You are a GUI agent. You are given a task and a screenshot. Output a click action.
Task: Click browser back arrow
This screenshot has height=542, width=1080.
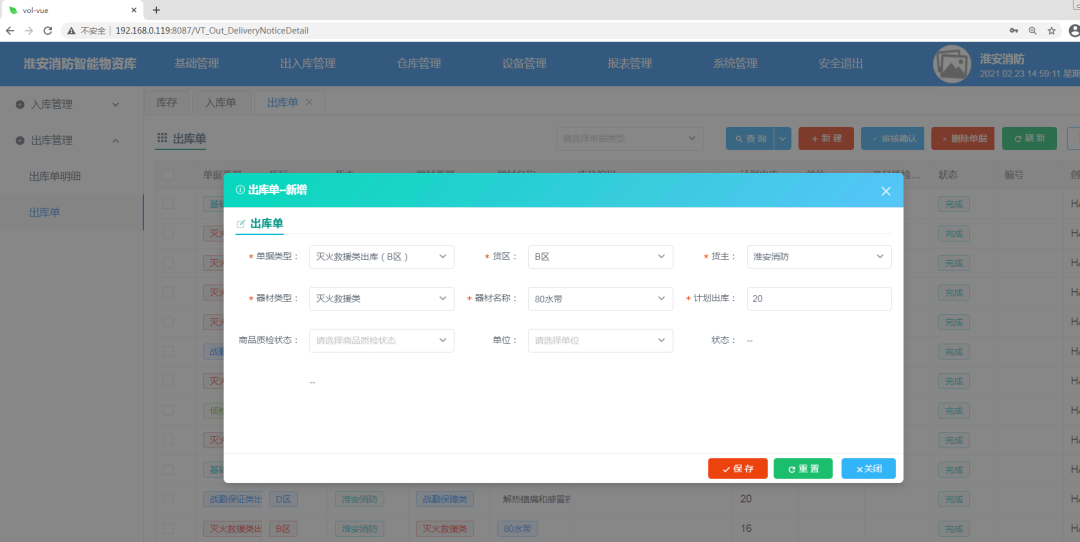click(10, 30)
